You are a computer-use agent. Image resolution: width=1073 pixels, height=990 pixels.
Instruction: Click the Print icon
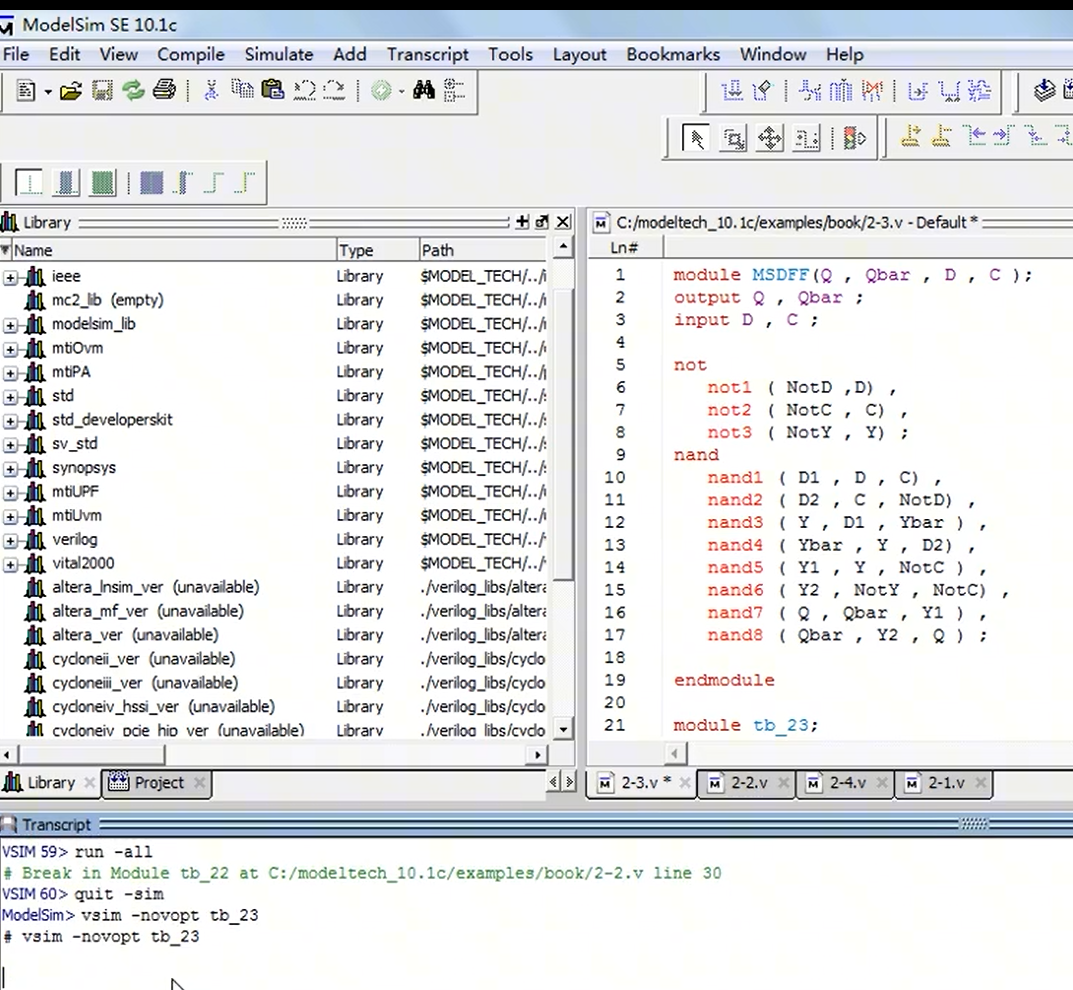164,90
